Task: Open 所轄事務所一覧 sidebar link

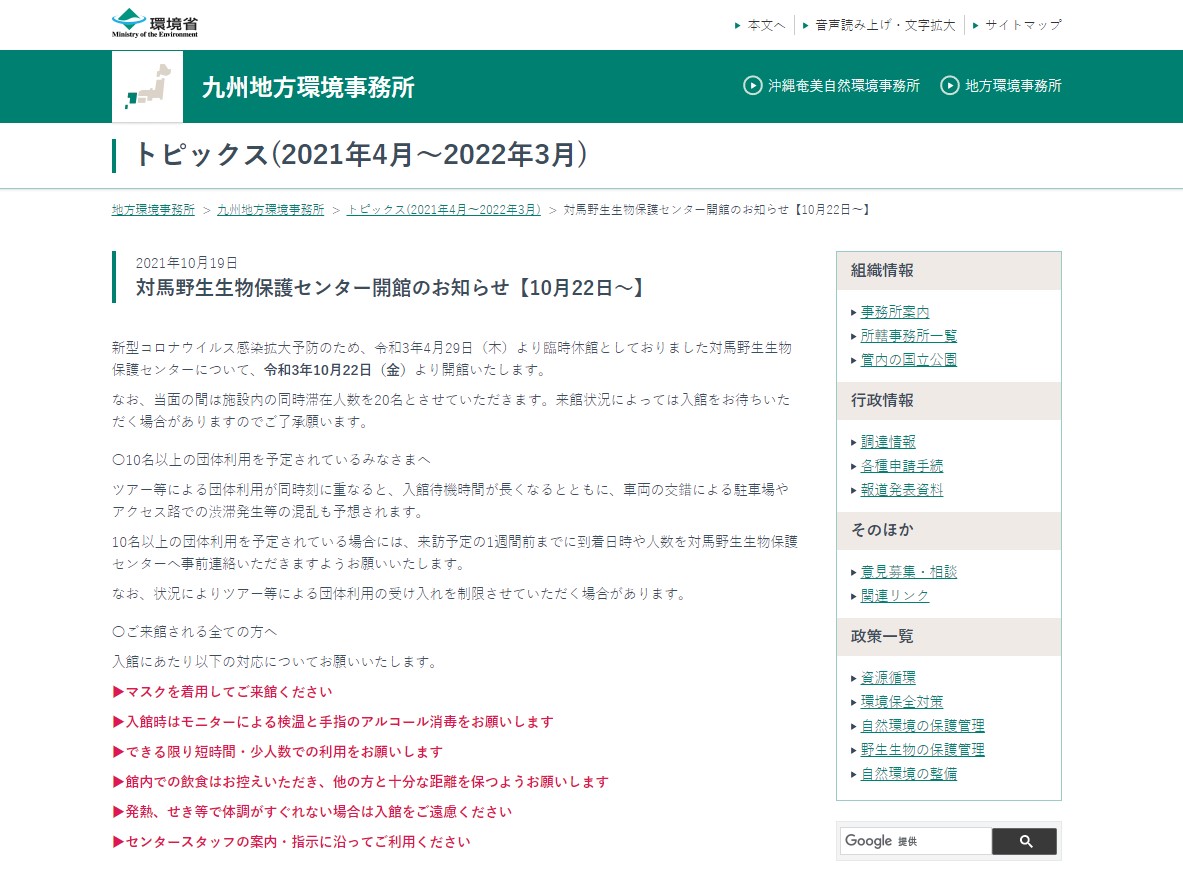Action: (x=909, y=336)
